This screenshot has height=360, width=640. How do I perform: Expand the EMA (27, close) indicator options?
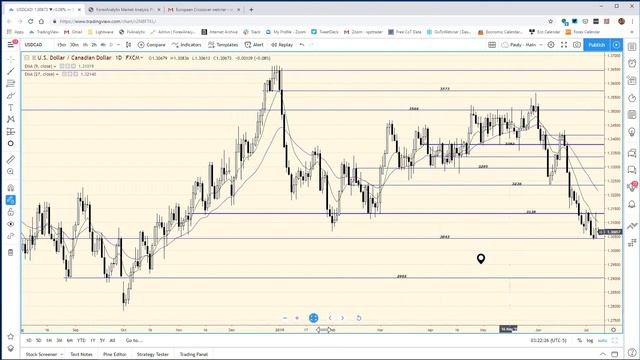pyautogui.click(x=57, y=74)
